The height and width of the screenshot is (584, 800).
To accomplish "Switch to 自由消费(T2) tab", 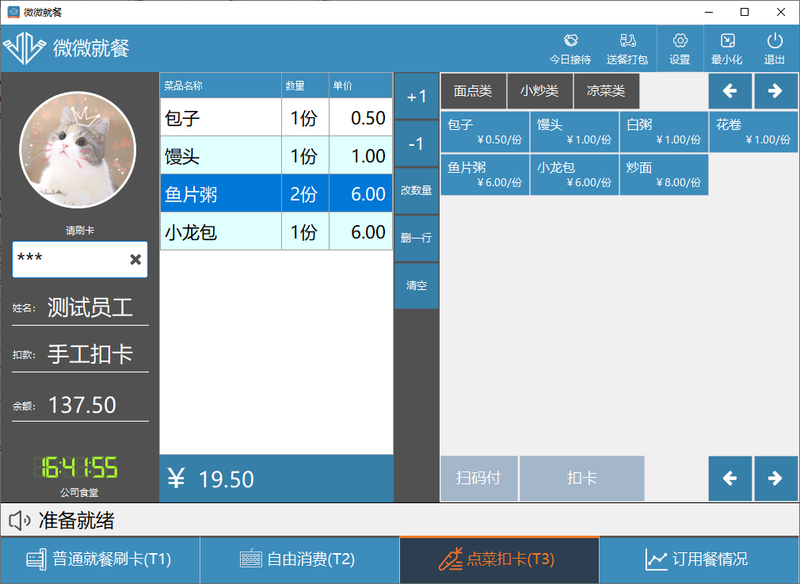I will [x=299, y=560].
